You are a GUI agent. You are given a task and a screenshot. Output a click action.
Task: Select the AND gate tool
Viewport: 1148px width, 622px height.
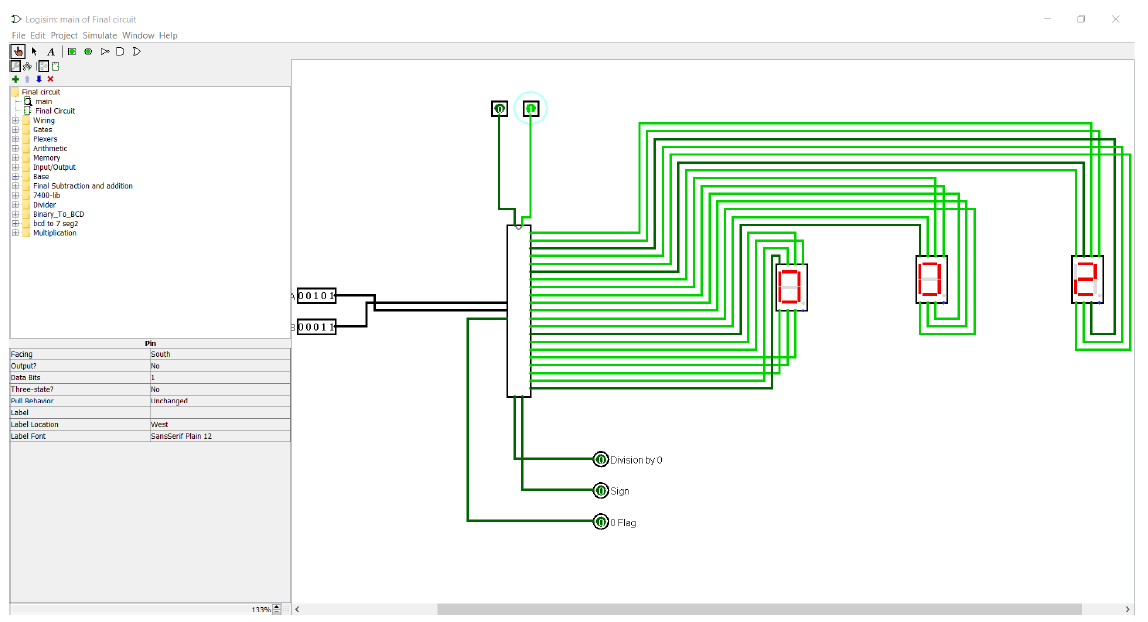[120, 51]
